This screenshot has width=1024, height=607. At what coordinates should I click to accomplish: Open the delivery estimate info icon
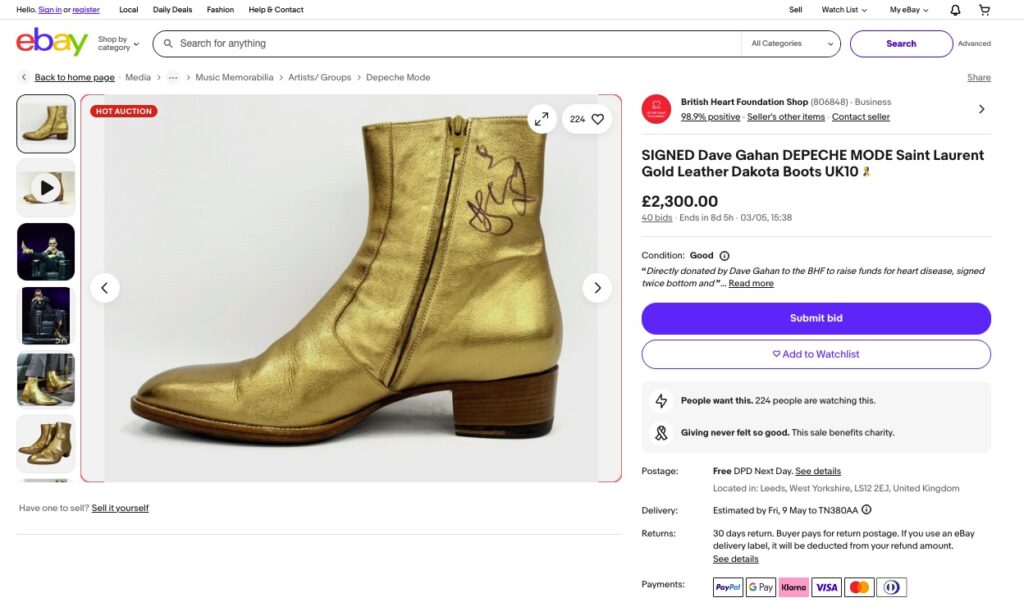(x=866, y=510)
